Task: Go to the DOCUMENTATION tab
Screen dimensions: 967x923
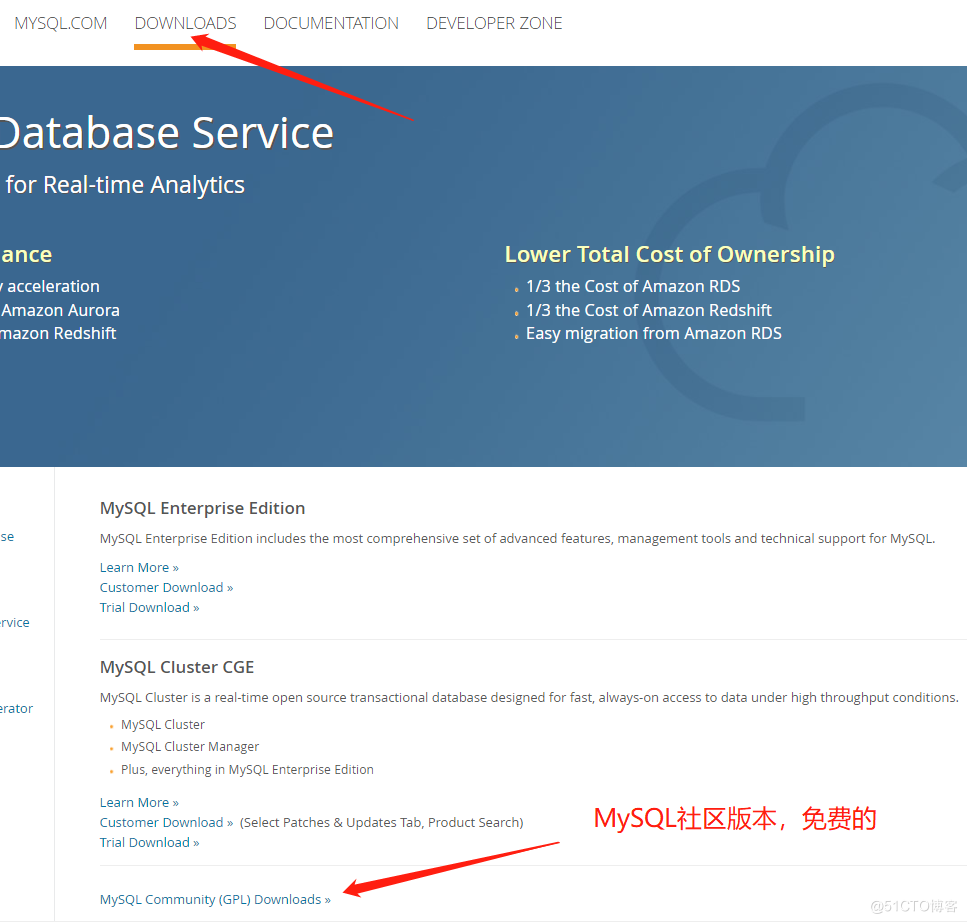Action: (x=331, y=23)
